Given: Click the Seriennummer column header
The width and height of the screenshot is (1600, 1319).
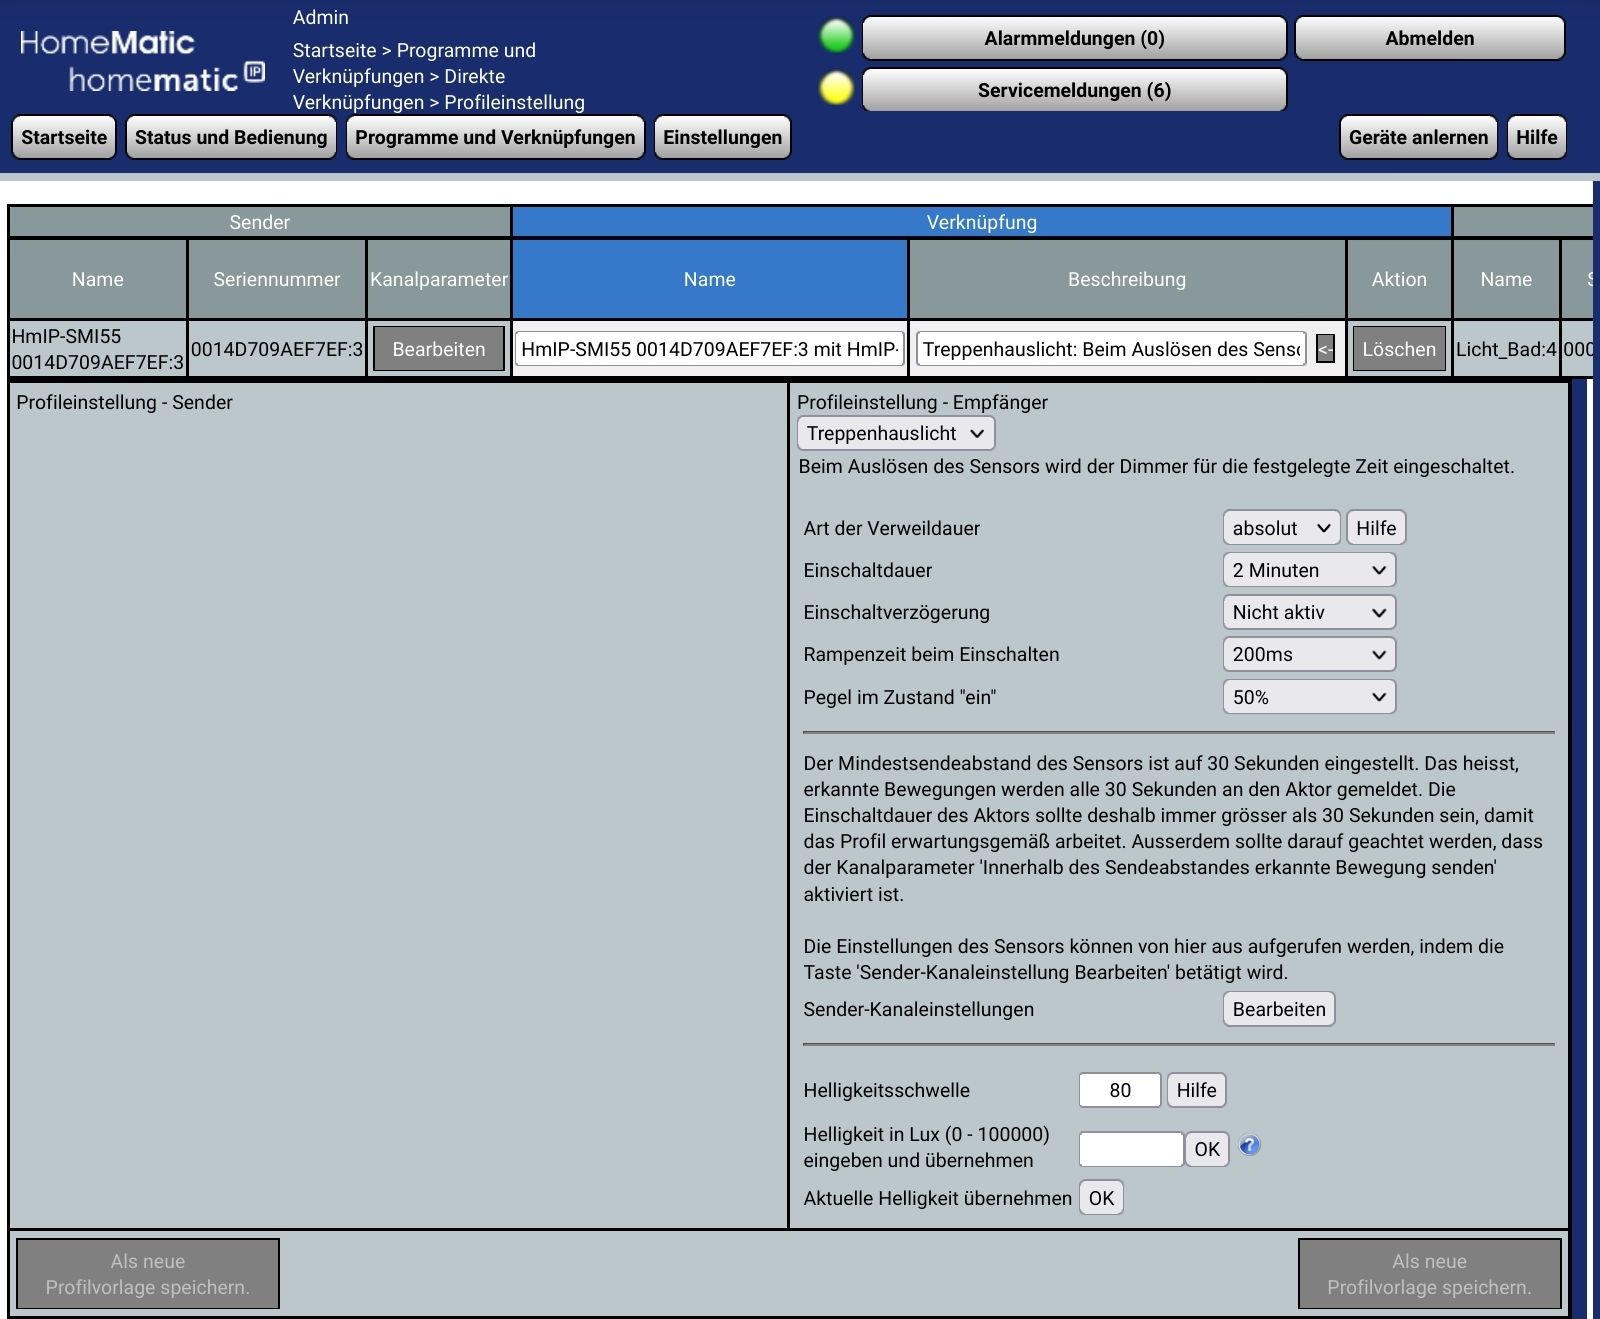Looking at the screenshot, I should 276,279.
